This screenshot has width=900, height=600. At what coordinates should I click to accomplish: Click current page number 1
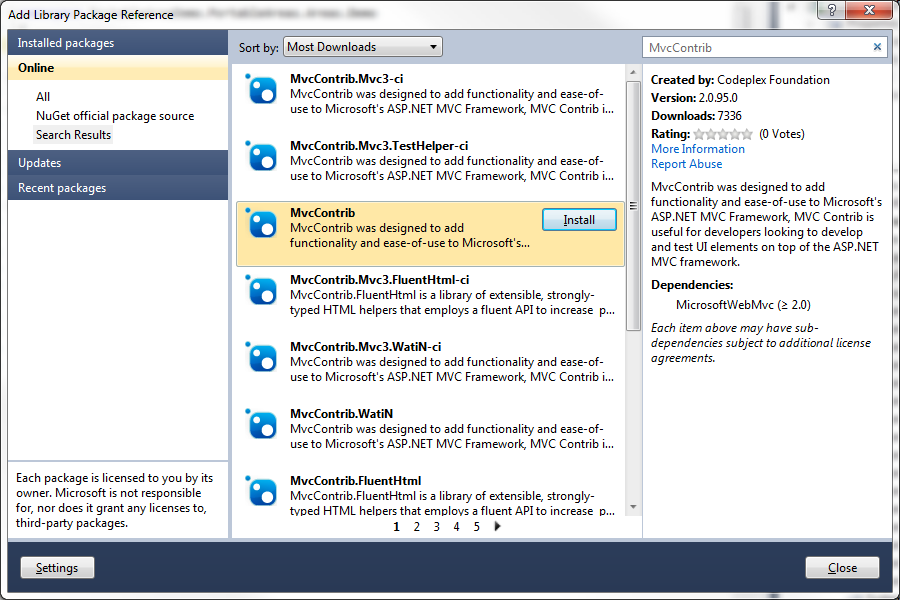[x=396, y=527]
